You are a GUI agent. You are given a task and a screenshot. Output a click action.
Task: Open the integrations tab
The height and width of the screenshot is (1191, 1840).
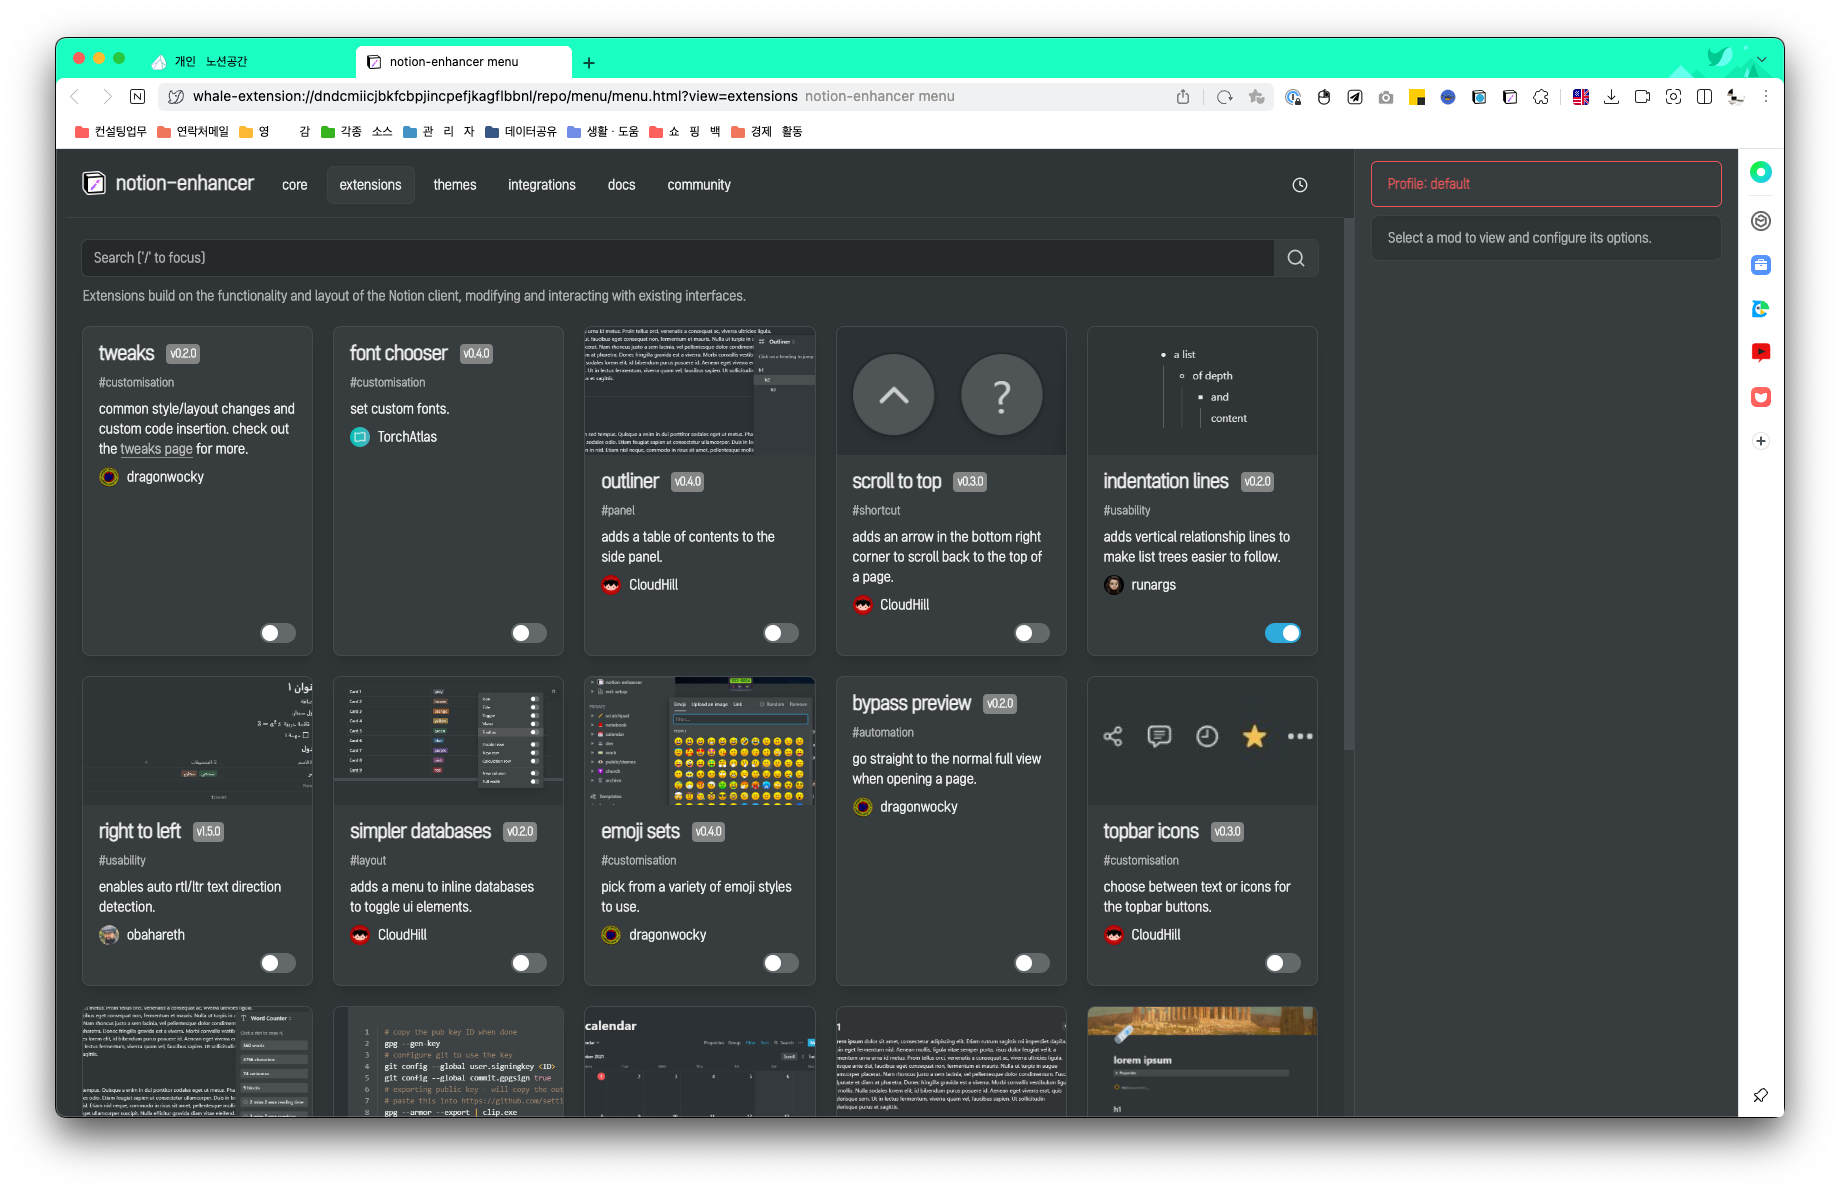point(542,185)
